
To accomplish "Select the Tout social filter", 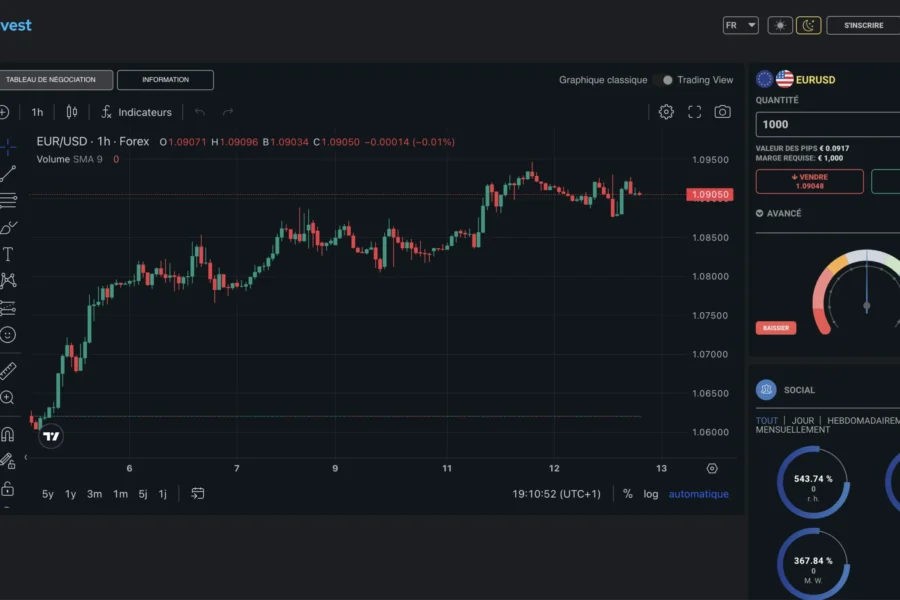I will [766, 420].
